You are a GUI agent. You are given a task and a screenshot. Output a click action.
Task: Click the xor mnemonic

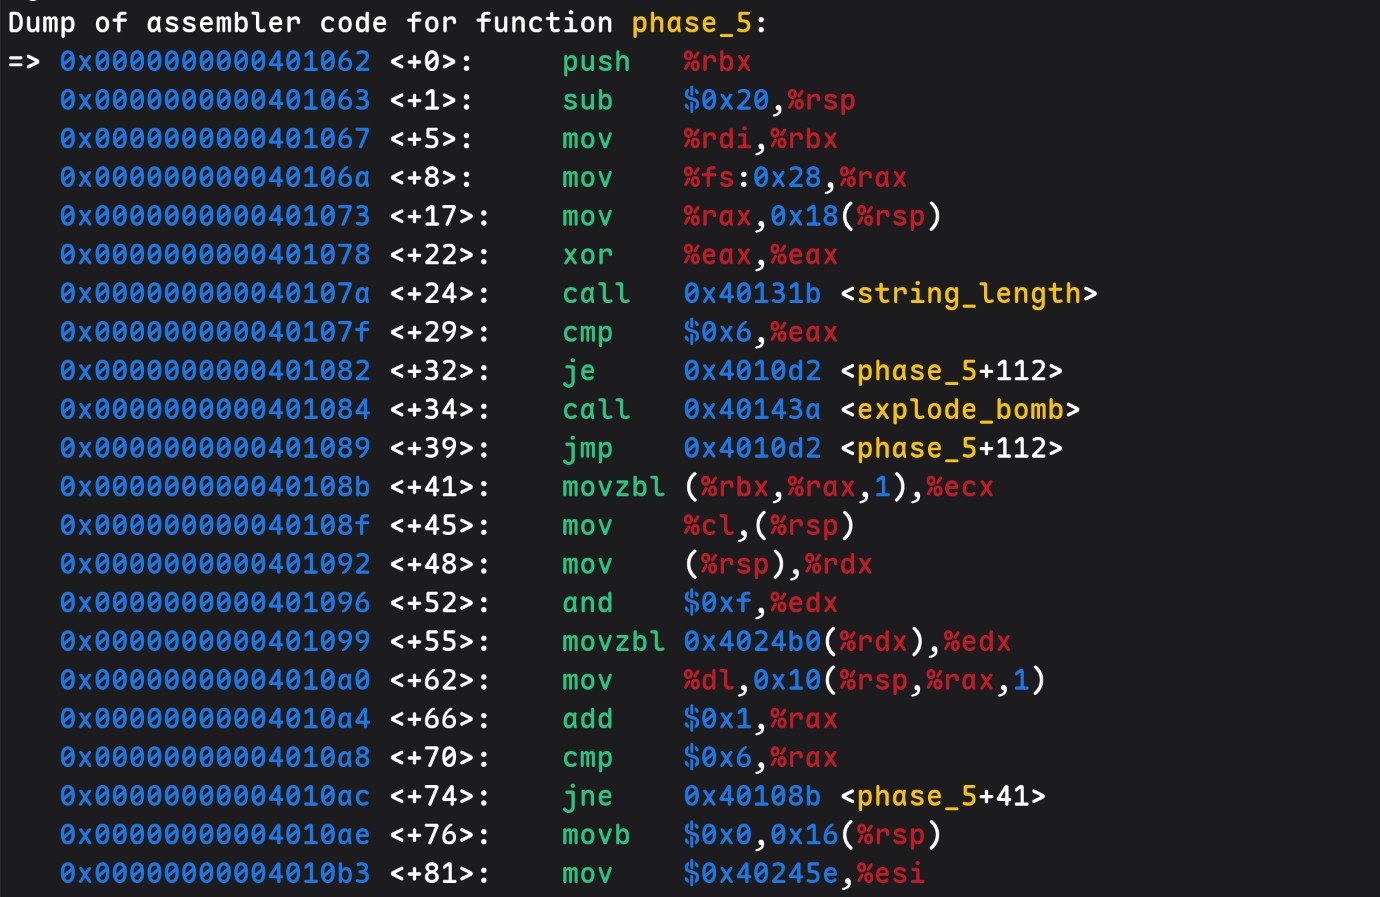tap(587, 255)
